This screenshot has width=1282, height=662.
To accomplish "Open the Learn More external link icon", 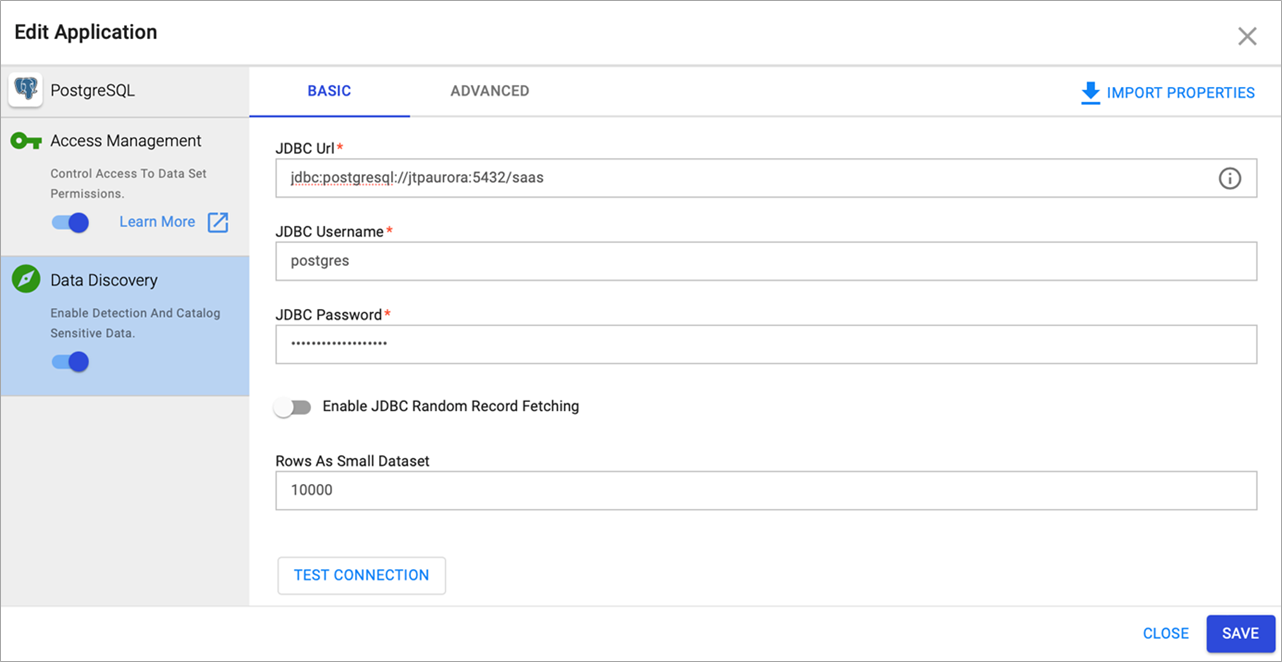I will [x=217, y=222].
